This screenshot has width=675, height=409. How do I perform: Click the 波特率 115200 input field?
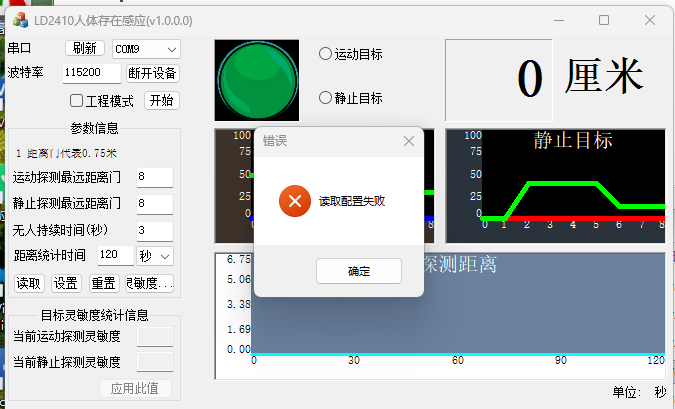click(x=91, y=73)
